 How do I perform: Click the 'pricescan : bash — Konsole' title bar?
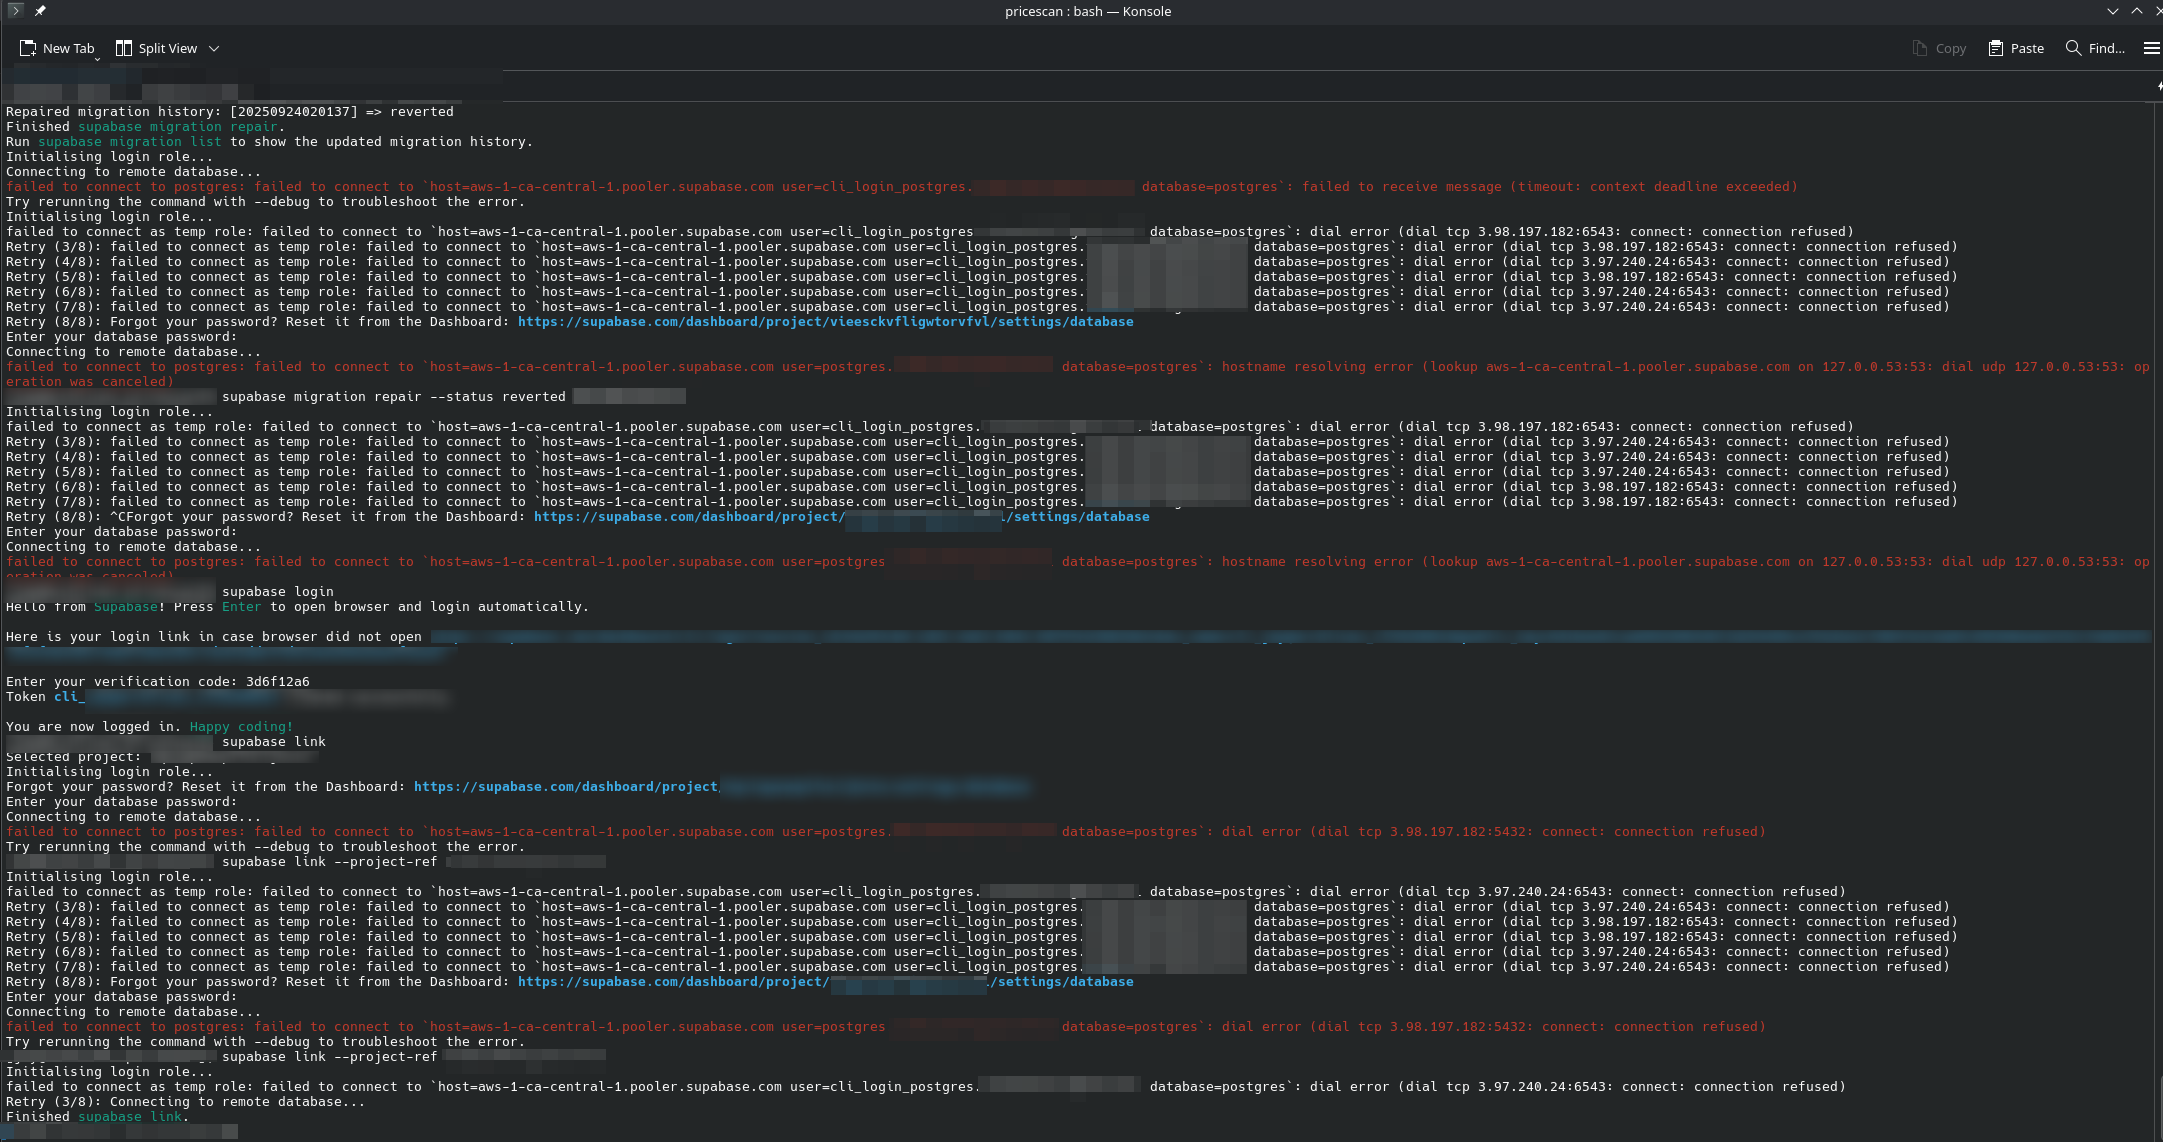pyautogui.click(x=1087, y=11)
